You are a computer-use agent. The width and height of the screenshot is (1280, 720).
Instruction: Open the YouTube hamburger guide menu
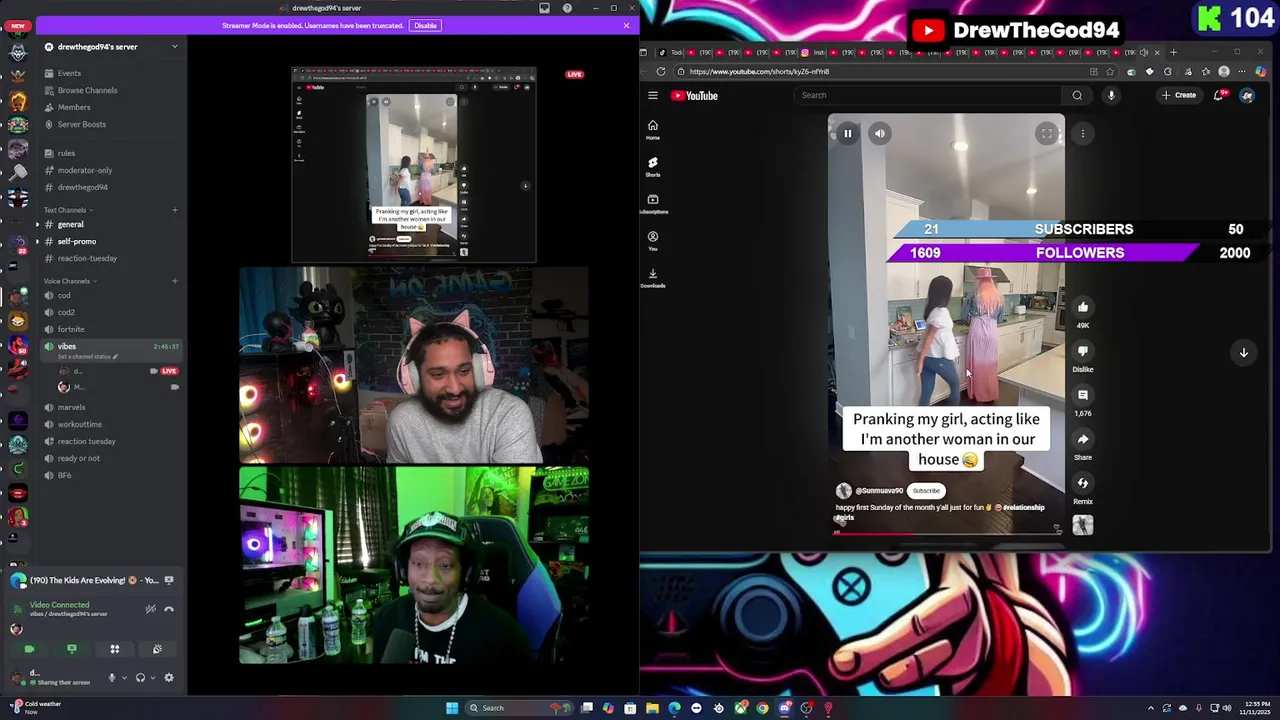[653, 96]
